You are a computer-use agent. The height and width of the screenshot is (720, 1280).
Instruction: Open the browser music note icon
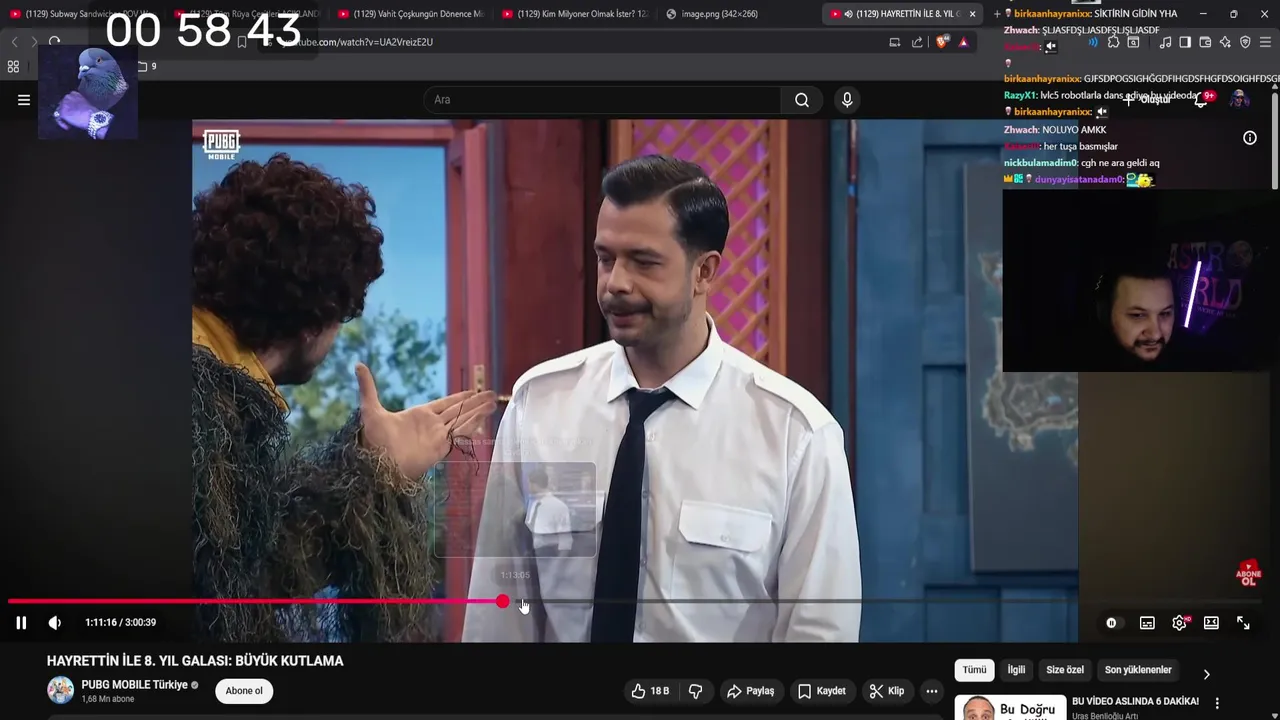coord(1164,42)
